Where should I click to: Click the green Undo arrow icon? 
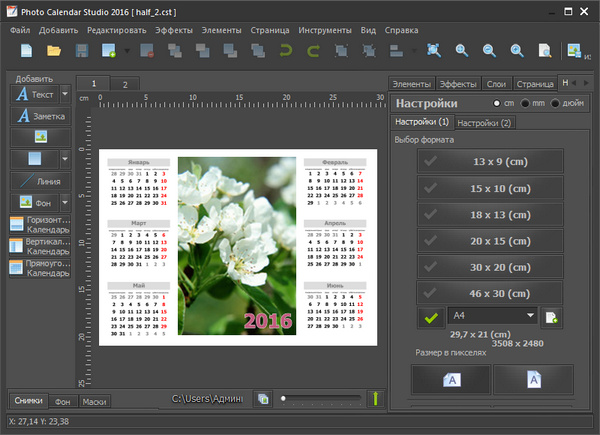[x=285, y=50]
